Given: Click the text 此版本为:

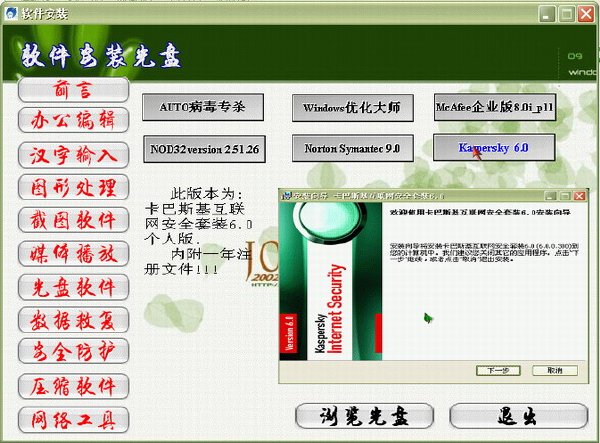Looking at the screenshot, I should pos(206,194).
